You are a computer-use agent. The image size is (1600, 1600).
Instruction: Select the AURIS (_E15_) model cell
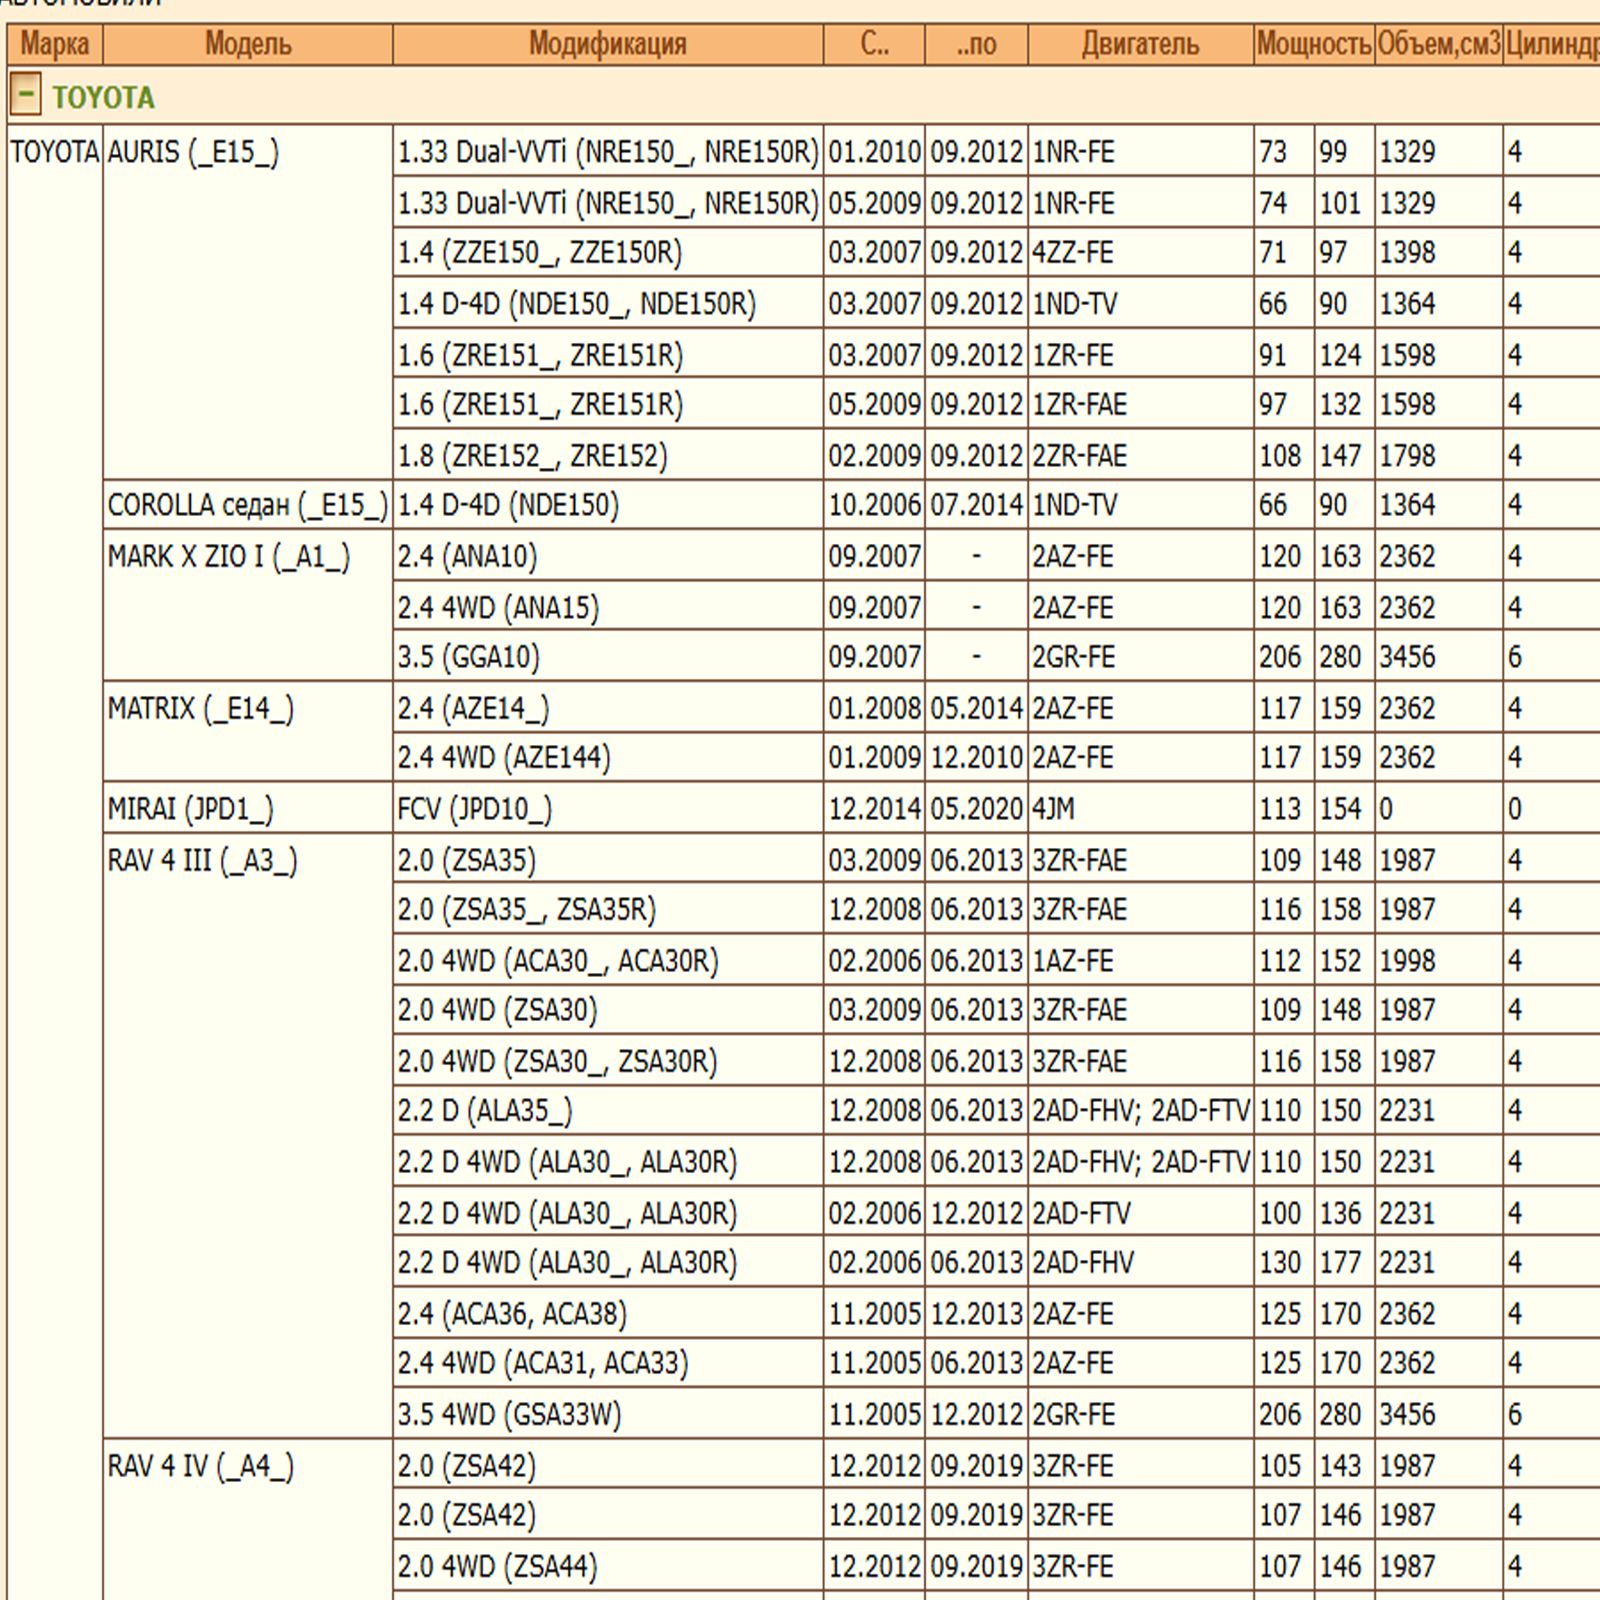[x=193, y=152]
